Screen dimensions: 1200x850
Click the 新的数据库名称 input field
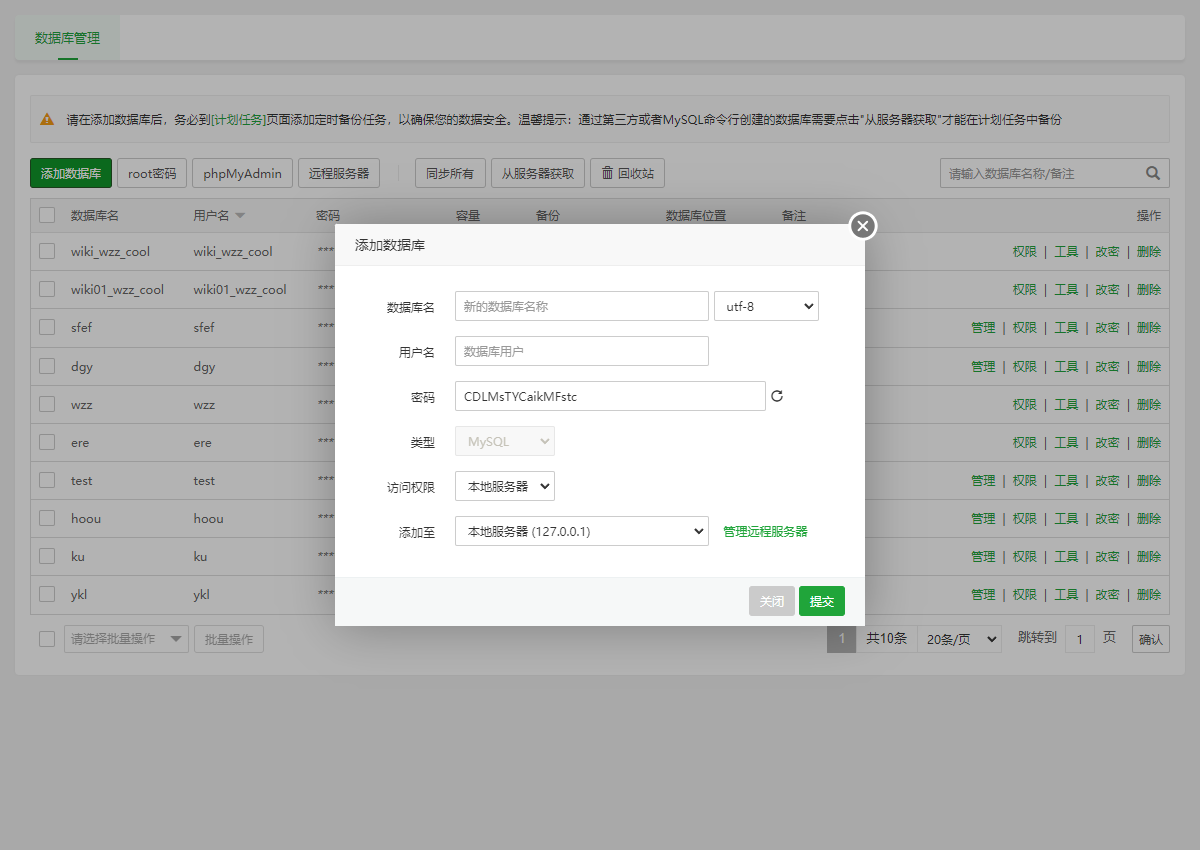(x=581, y=305)
